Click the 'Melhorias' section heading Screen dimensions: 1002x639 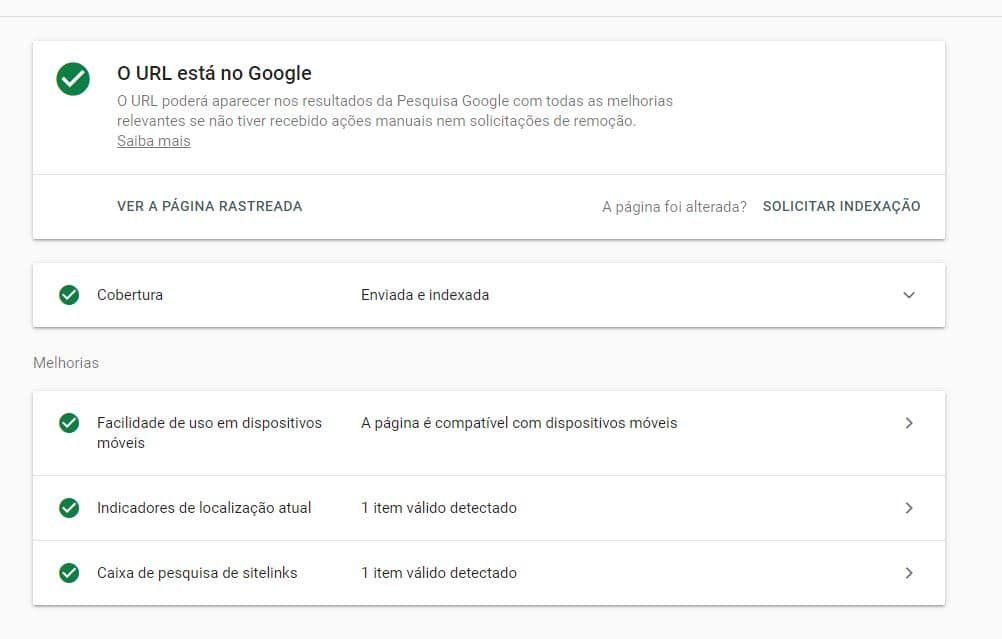tap(66, 363)
